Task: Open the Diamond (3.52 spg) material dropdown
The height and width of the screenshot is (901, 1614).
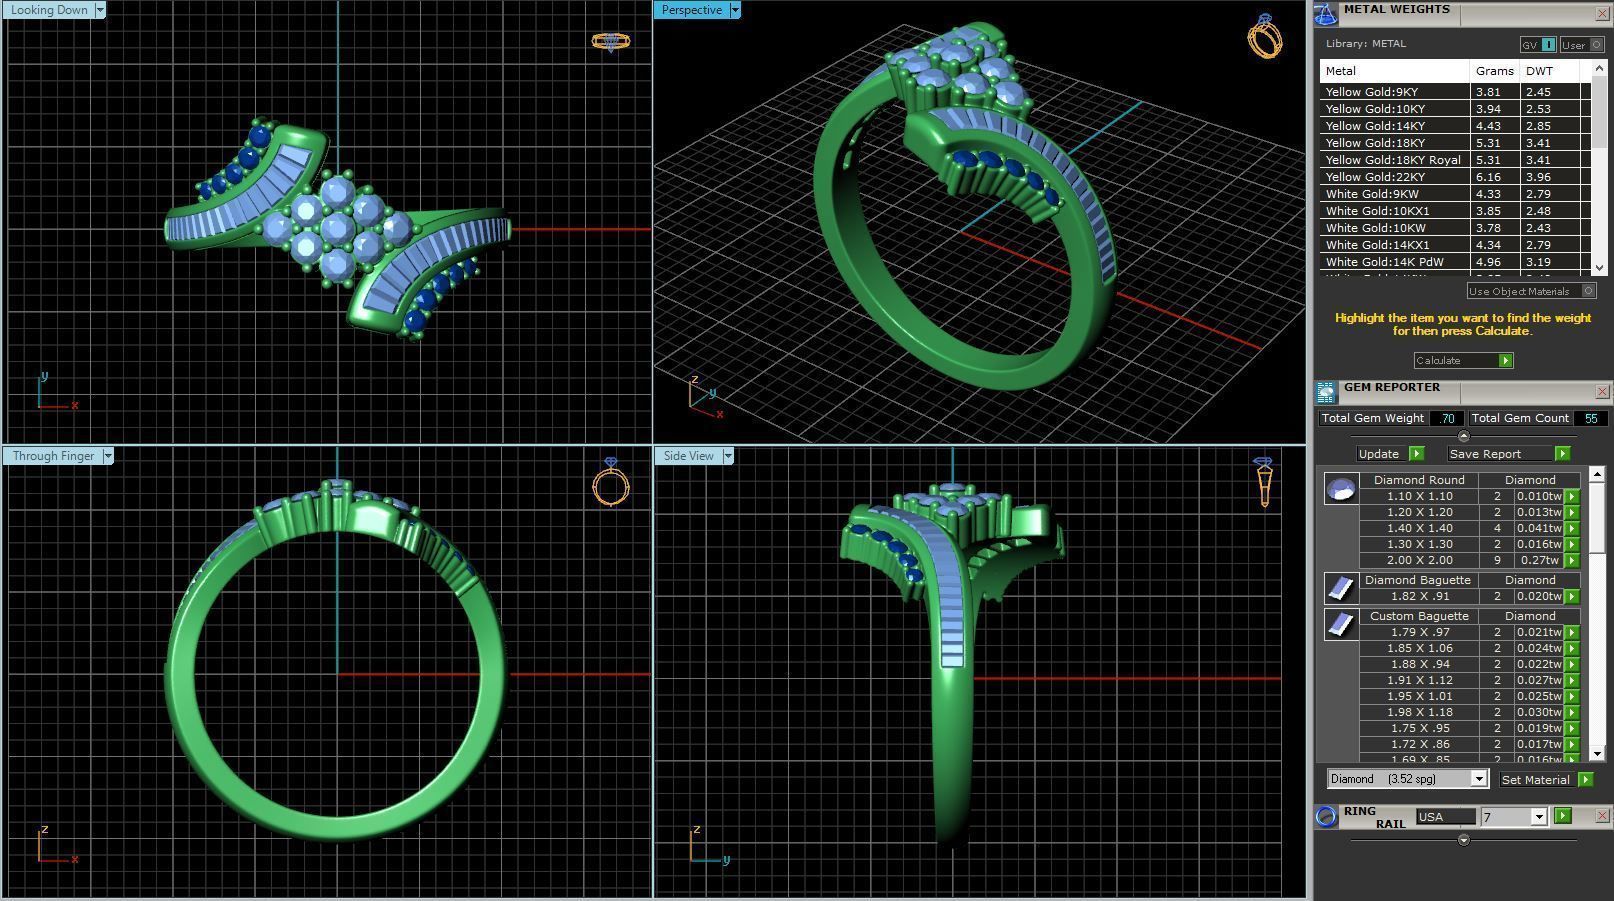Action: click(x=1478, y=779)
